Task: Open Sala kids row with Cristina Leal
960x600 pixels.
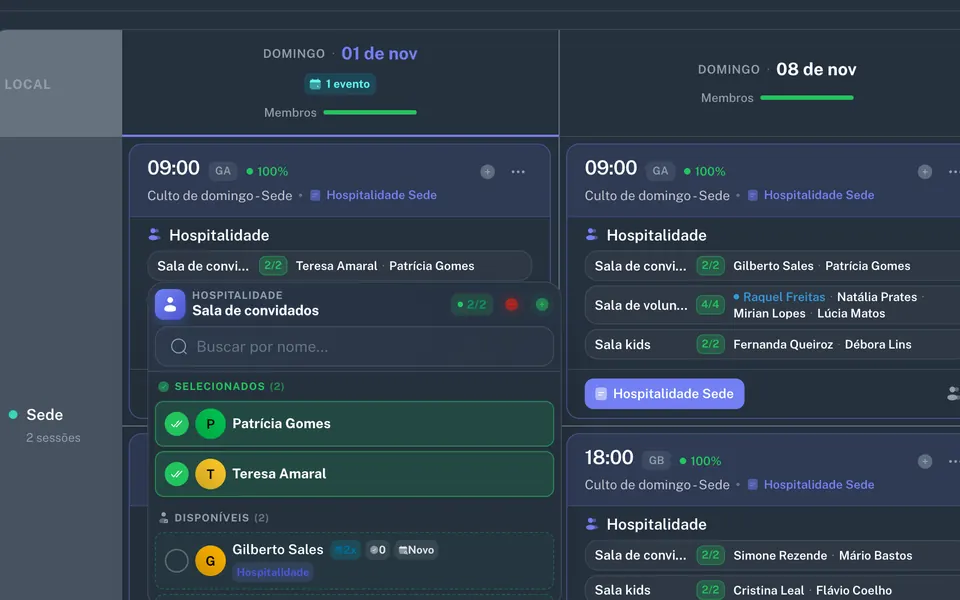Action: [773, 590]
